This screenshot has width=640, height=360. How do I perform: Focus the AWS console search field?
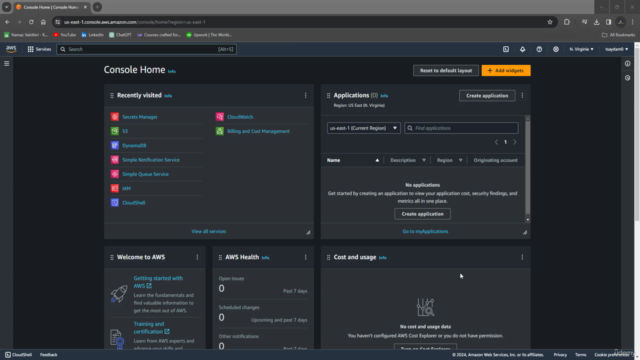[x=147, y=49]
